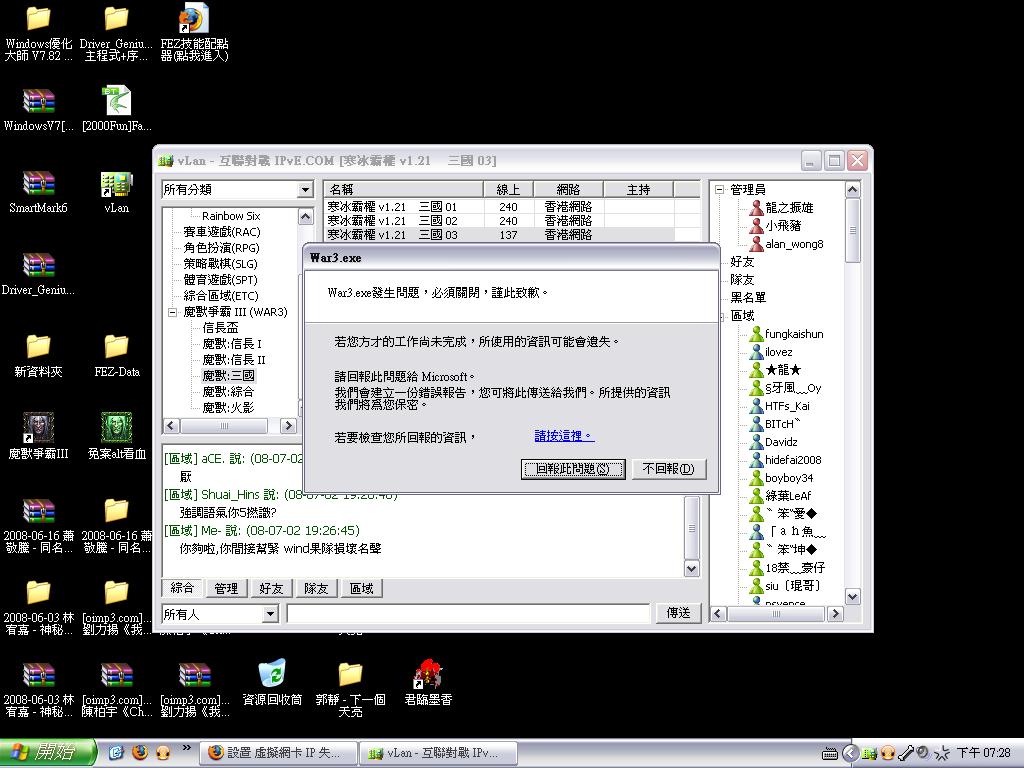Open the 魔獸爭霸III desktop shortcut
This screenshot has width=1024, height=768.
coord(38,429)
